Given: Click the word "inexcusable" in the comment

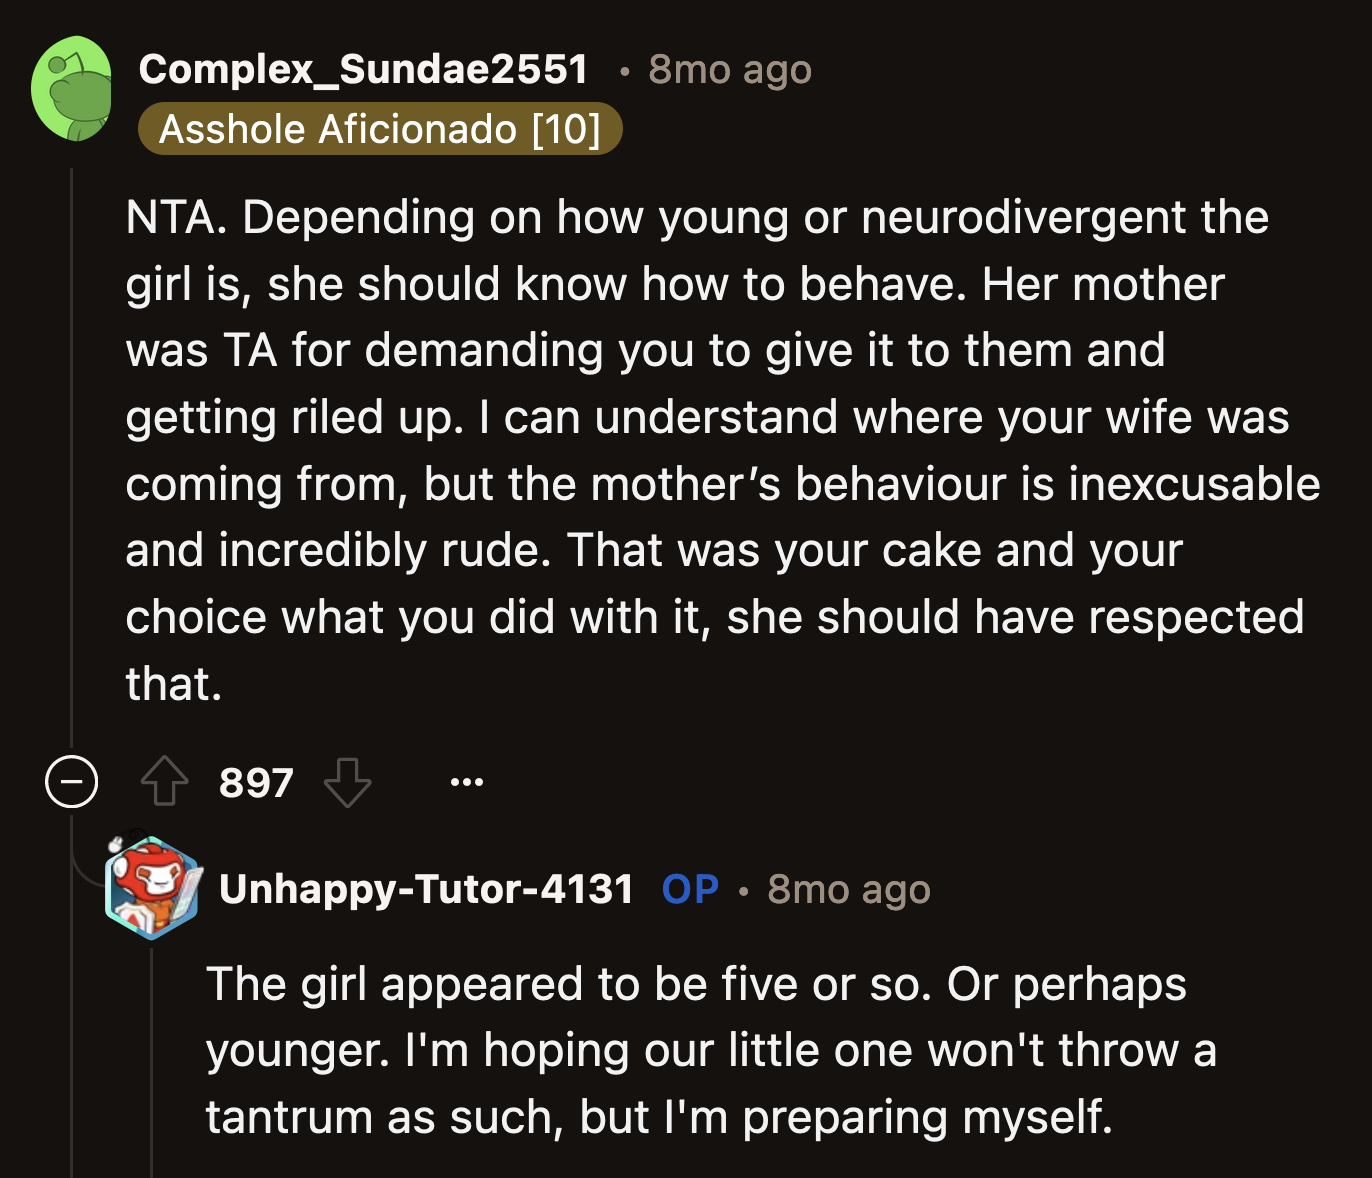Looking at the screenshot, I should [1194, 484].
